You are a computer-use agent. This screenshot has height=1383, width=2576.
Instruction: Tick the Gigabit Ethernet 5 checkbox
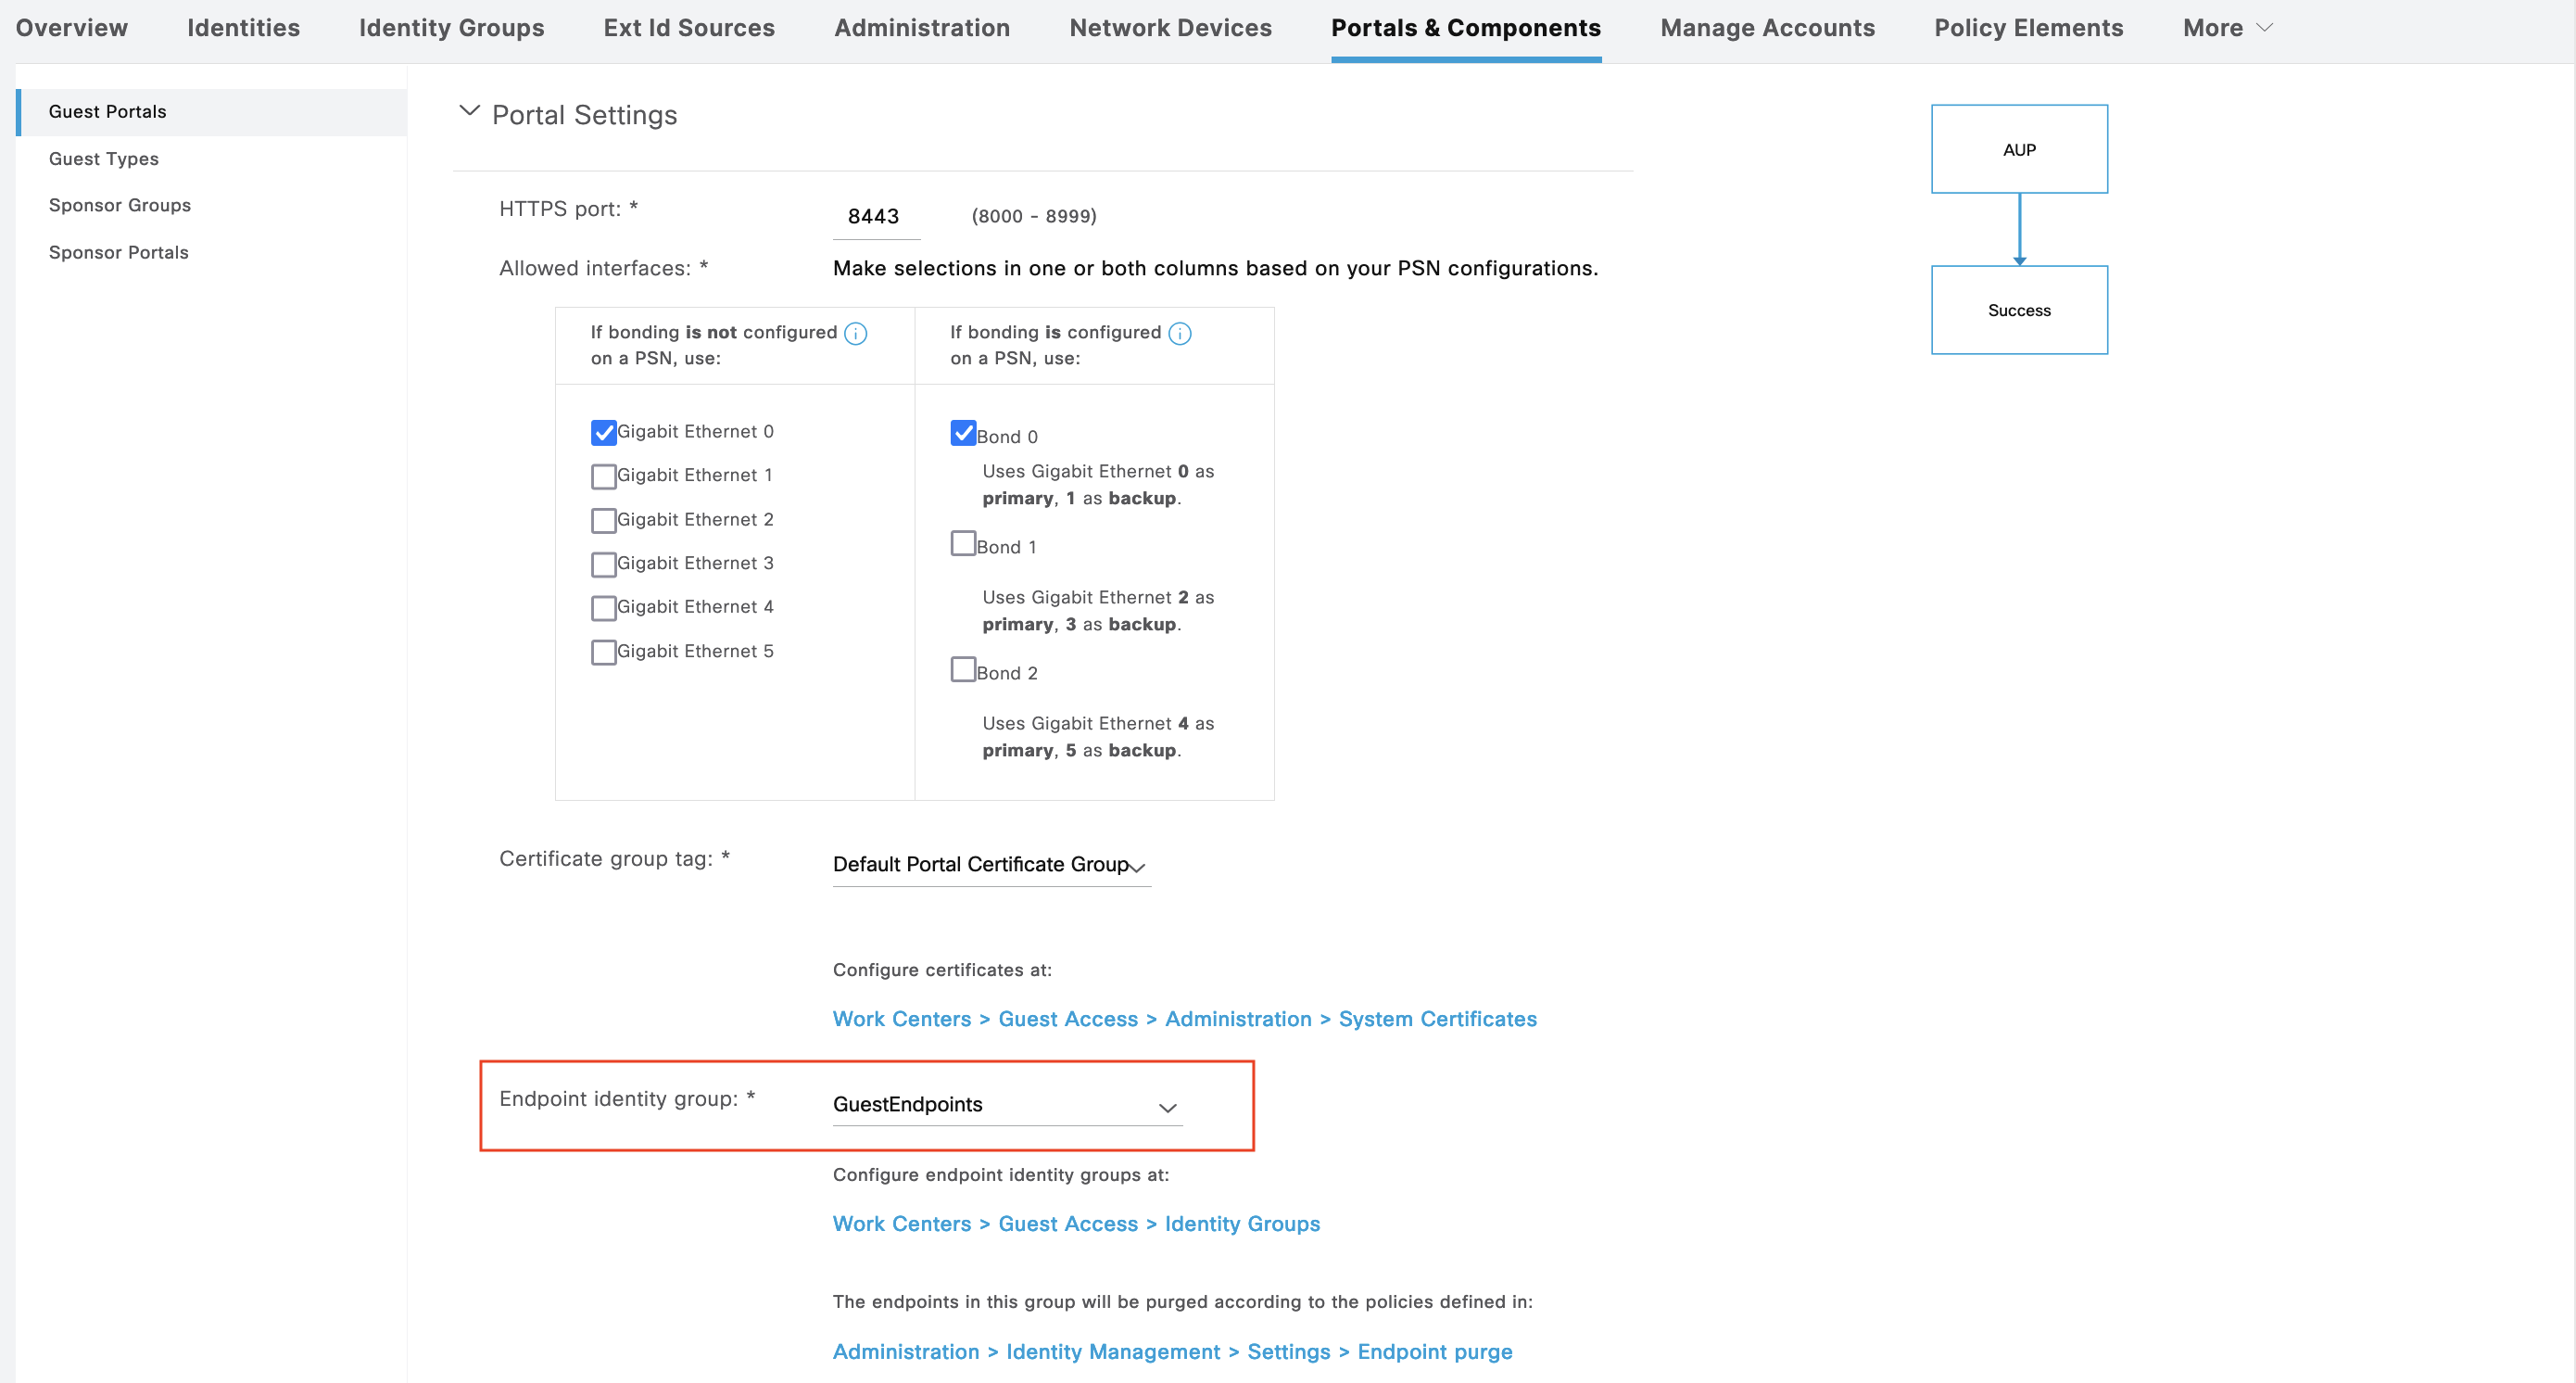coord(603,652)
